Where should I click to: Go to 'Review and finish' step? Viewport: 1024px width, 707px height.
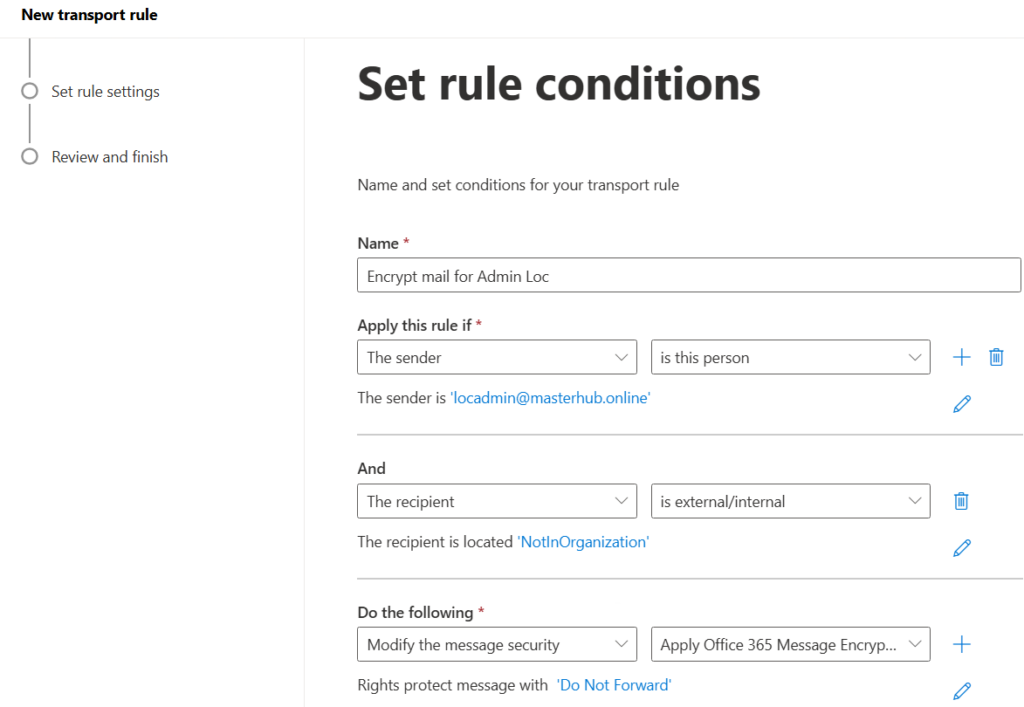(110, 157)
